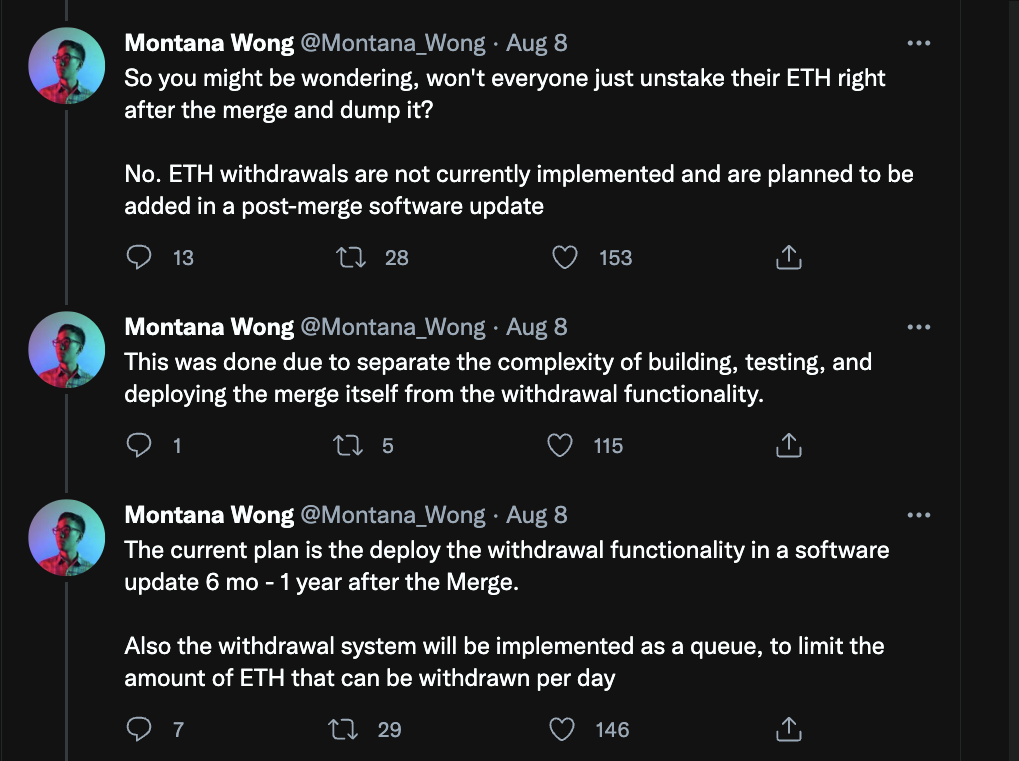The width and height of the screenshot is (1019, 761).
Task: Share the first tweet about ETH withdrawals
Action: tap(789, 258)
